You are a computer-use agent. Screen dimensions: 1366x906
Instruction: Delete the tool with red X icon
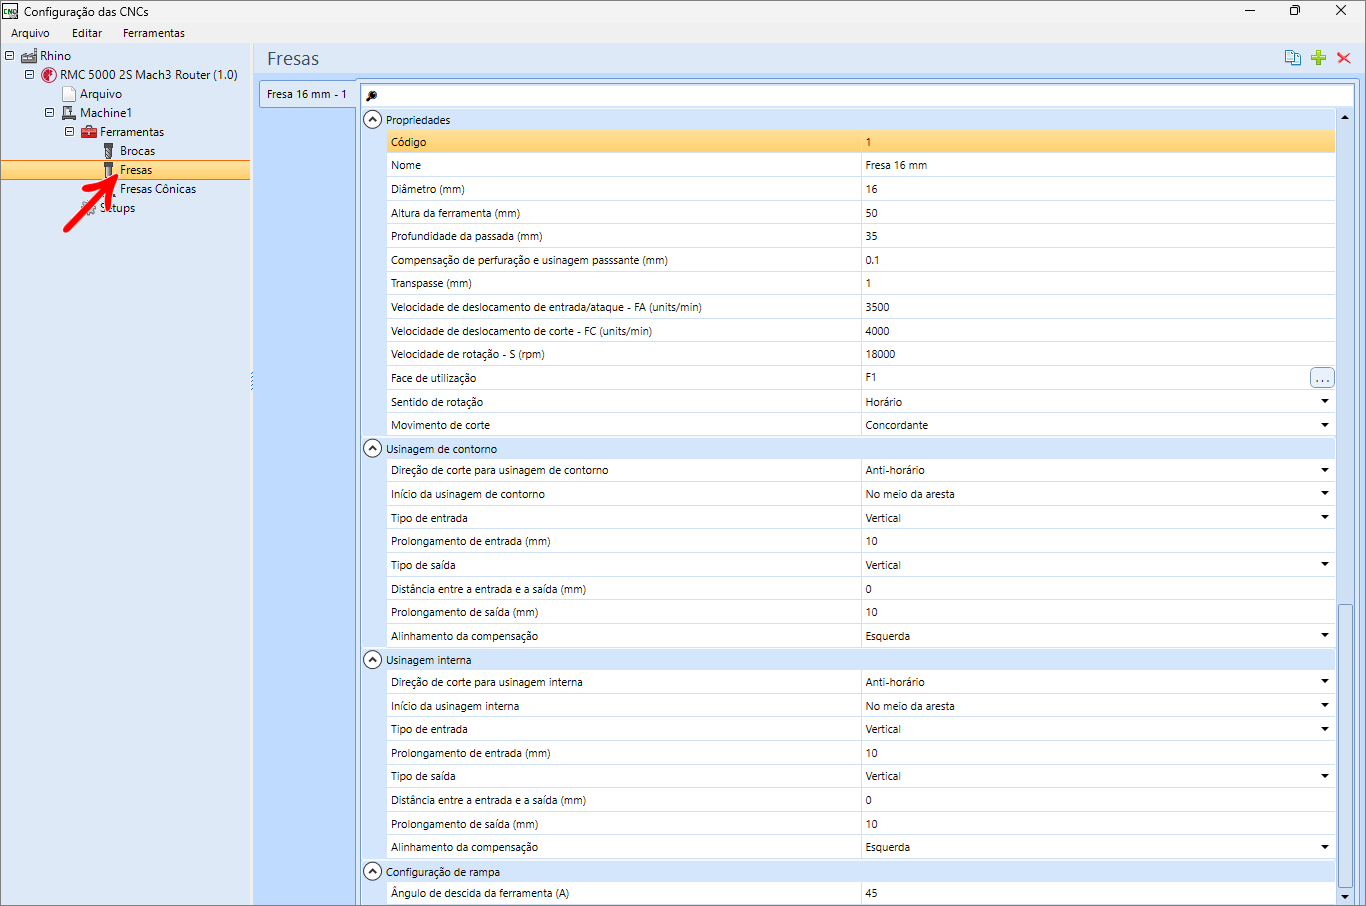1344,58
